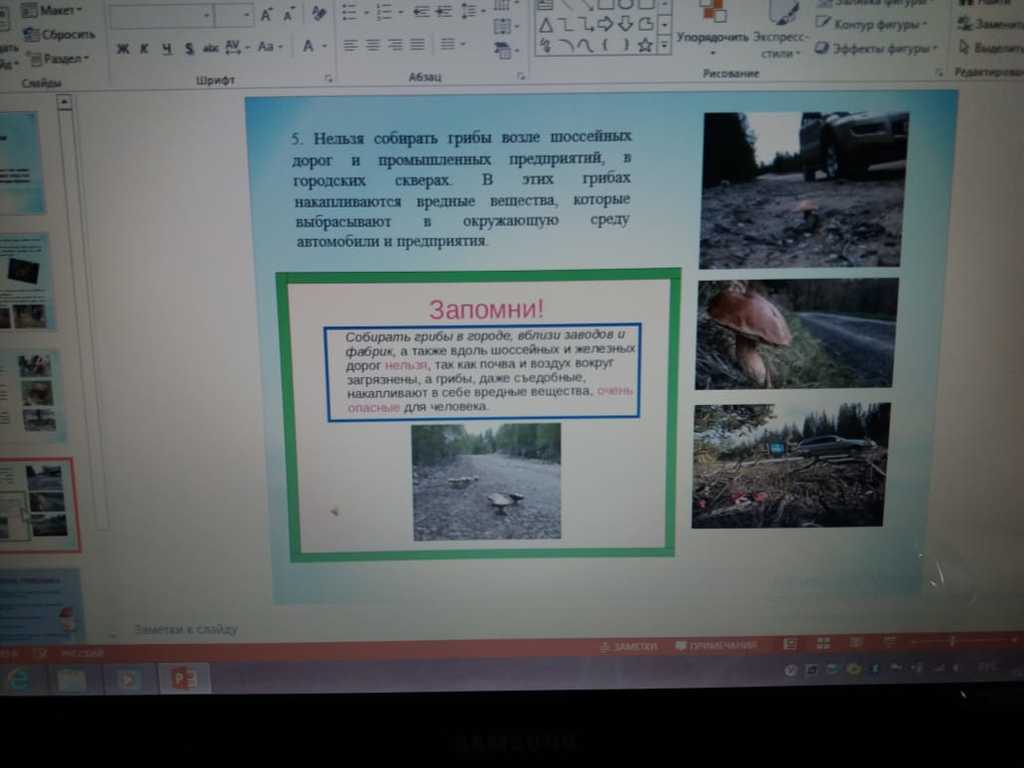Image resolution: width=1024 pixels, height=768 pixels.
Task: Clear all formatting eraser icon
Action: 319,13
